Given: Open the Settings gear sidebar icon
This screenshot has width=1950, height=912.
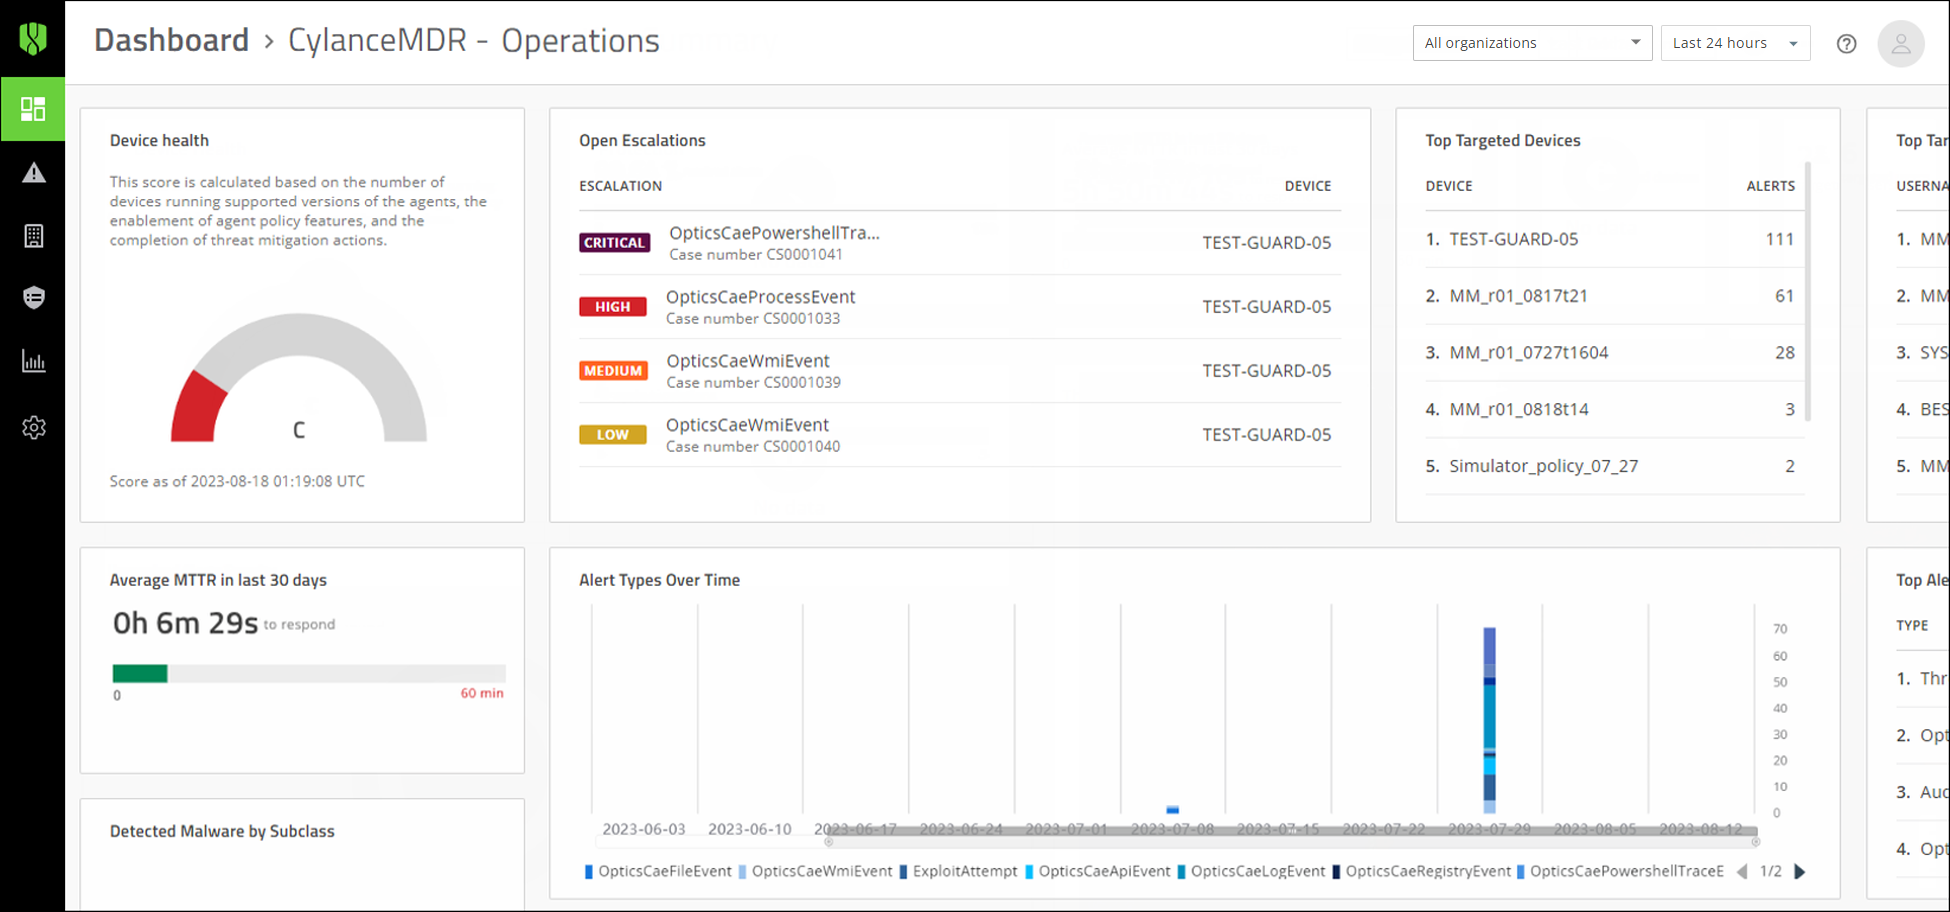Looking at the screenshot, I should (33, 428).
